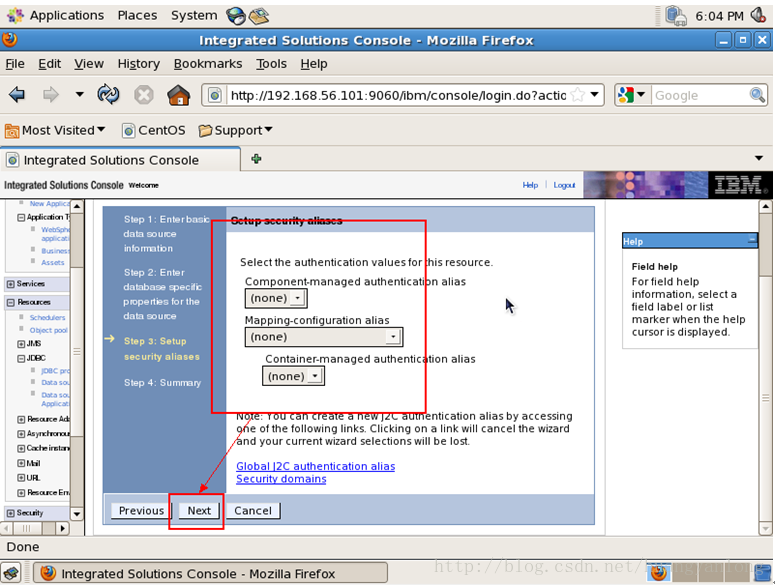Click the browser Forward arrow
The height and width of the screenshot is (586, 775).
click(50, 94)
